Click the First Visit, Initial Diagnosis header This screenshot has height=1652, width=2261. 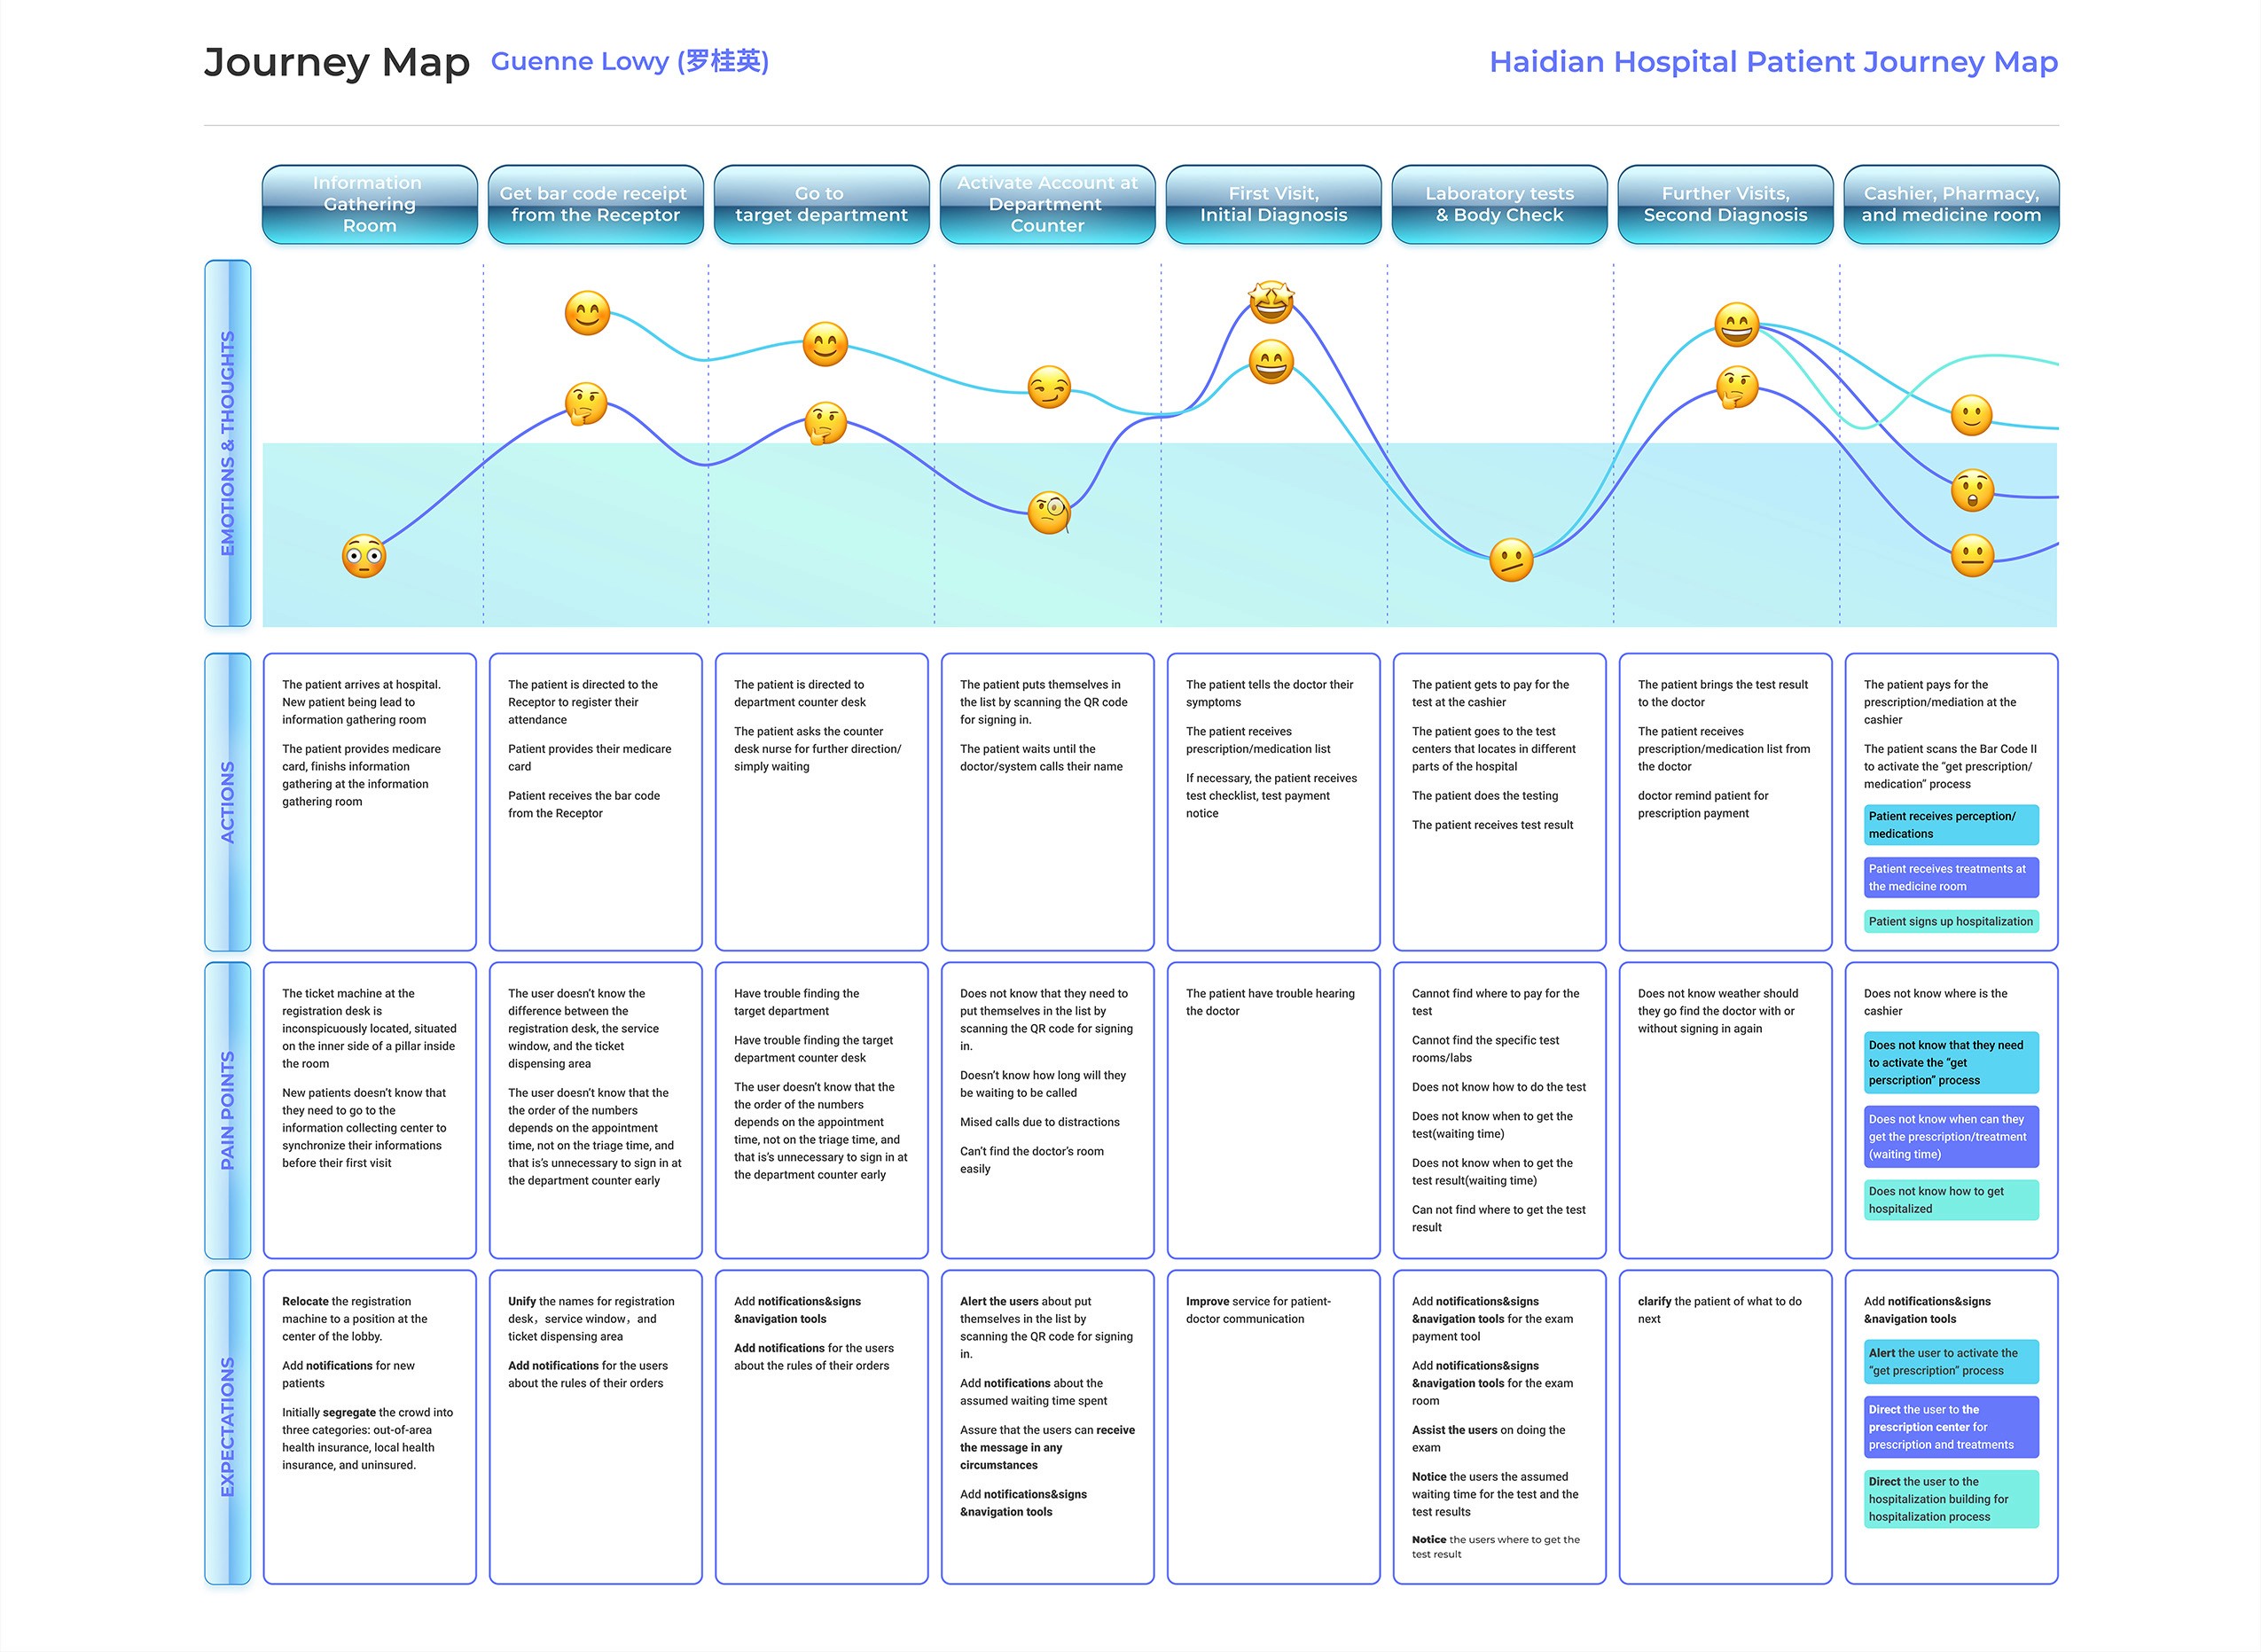tap(1272, 204)
